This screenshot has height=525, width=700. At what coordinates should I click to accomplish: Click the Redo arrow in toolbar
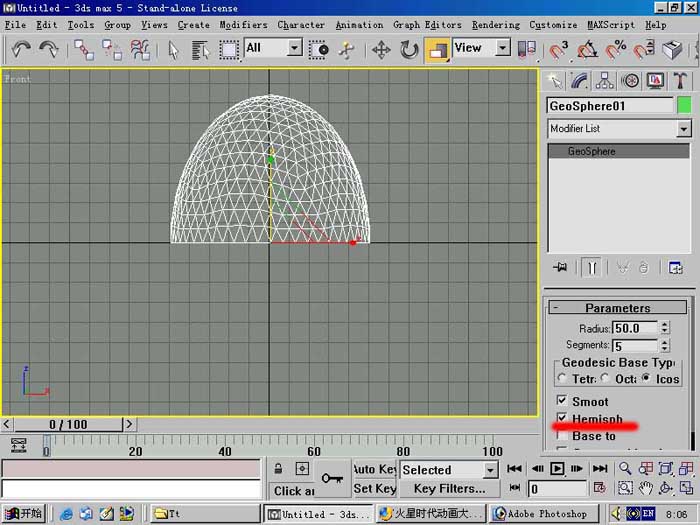[48, 49]
